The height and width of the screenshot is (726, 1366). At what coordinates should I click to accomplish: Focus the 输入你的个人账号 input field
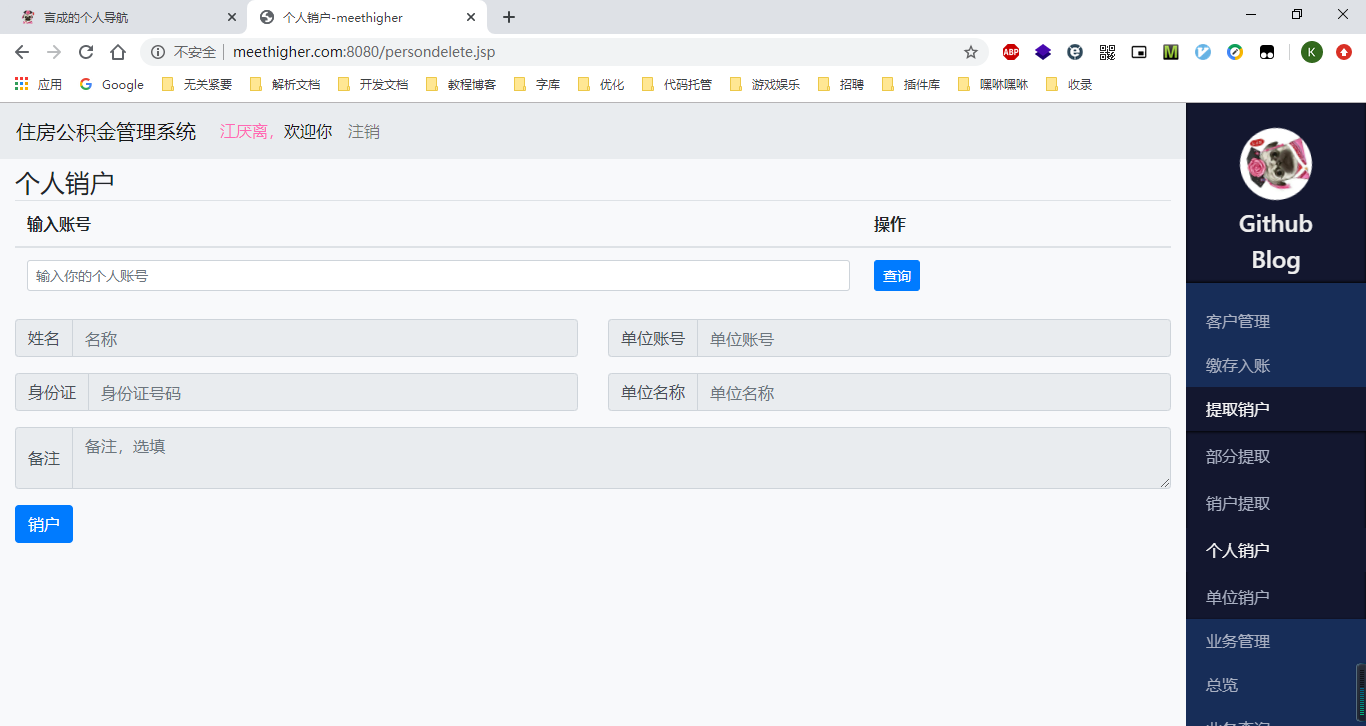[x=438, y=276]
